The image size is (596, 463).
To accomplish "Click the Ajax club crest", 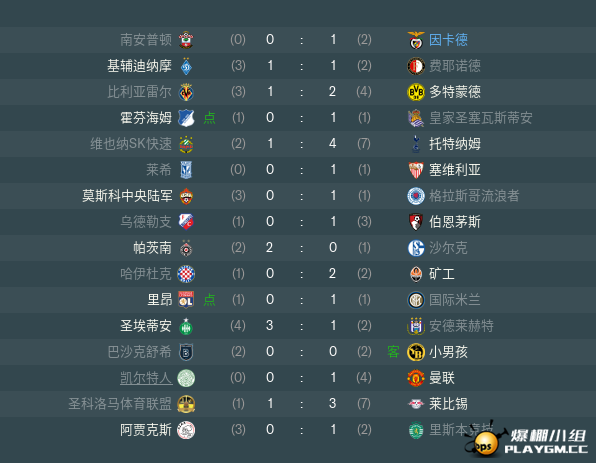I will [x=186, y=430].
